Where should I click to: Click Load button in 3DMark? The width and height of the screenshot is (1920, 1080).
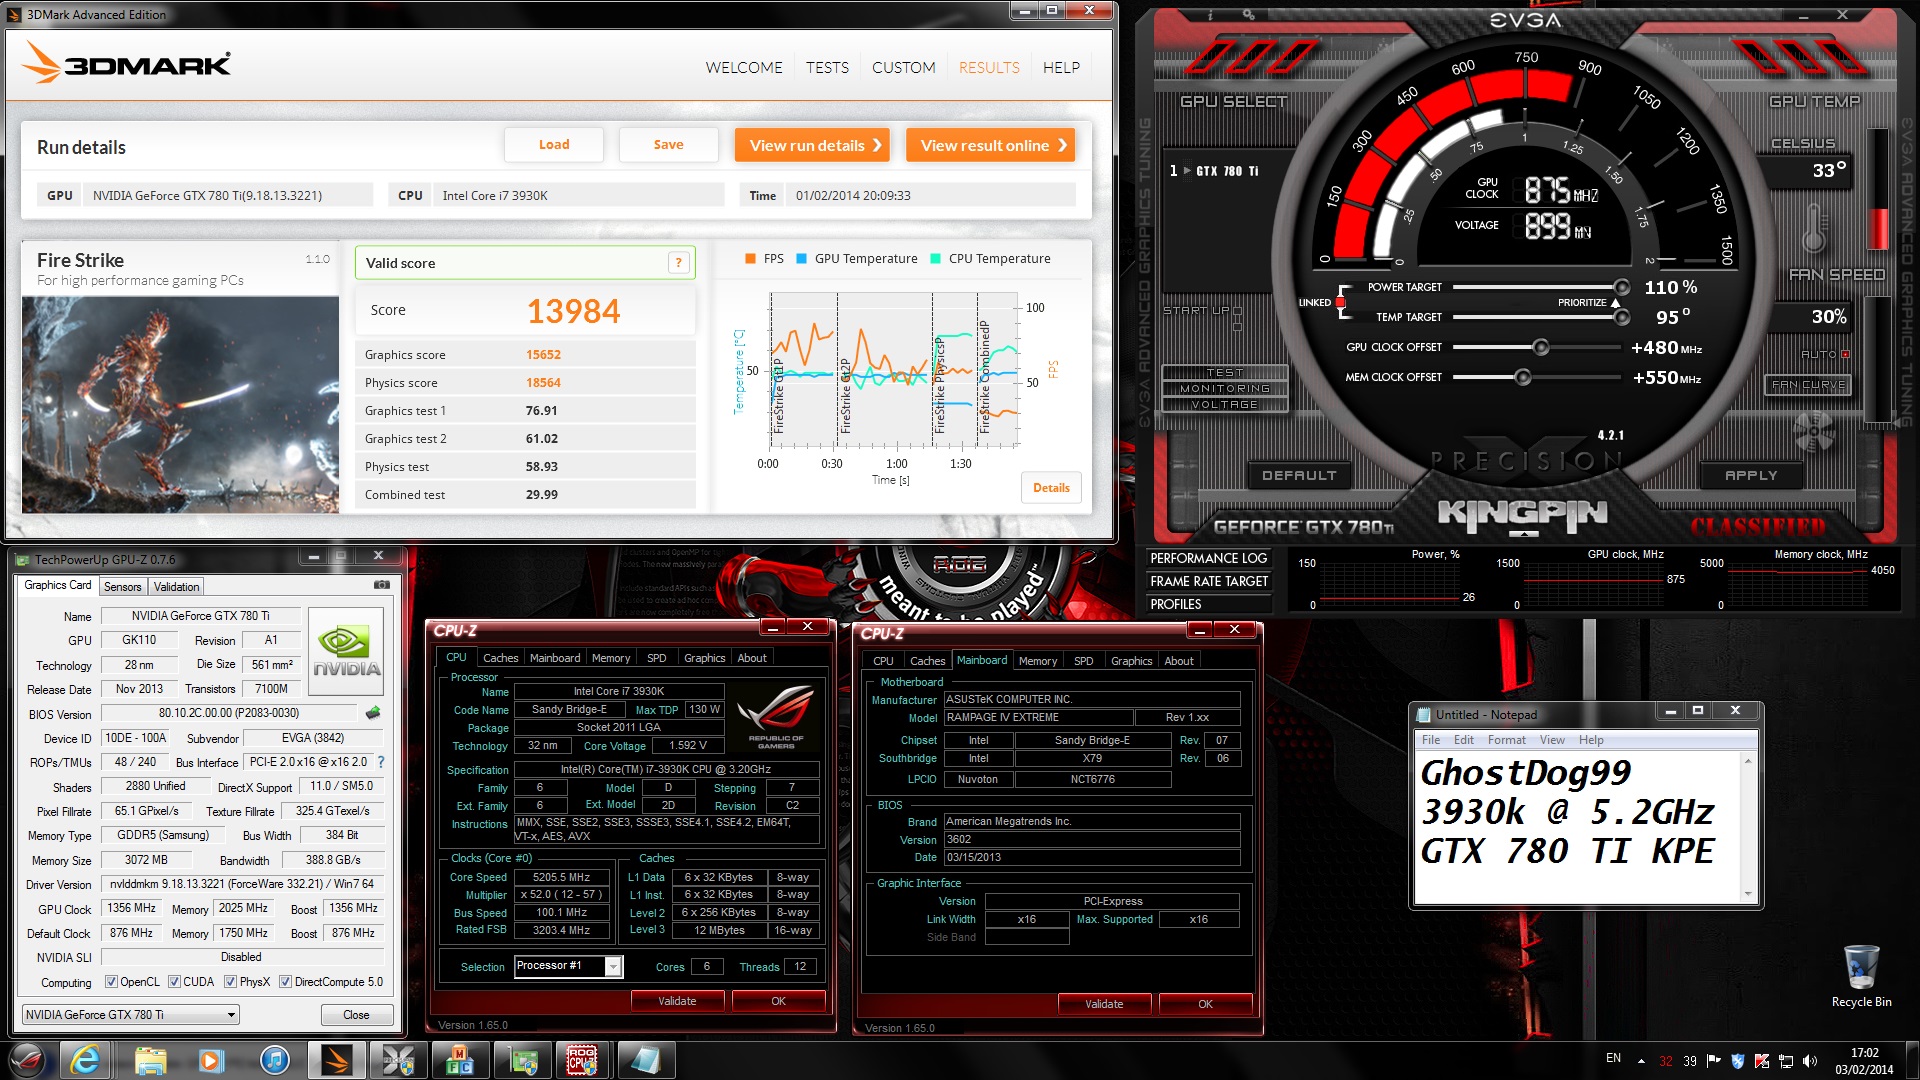554,145
